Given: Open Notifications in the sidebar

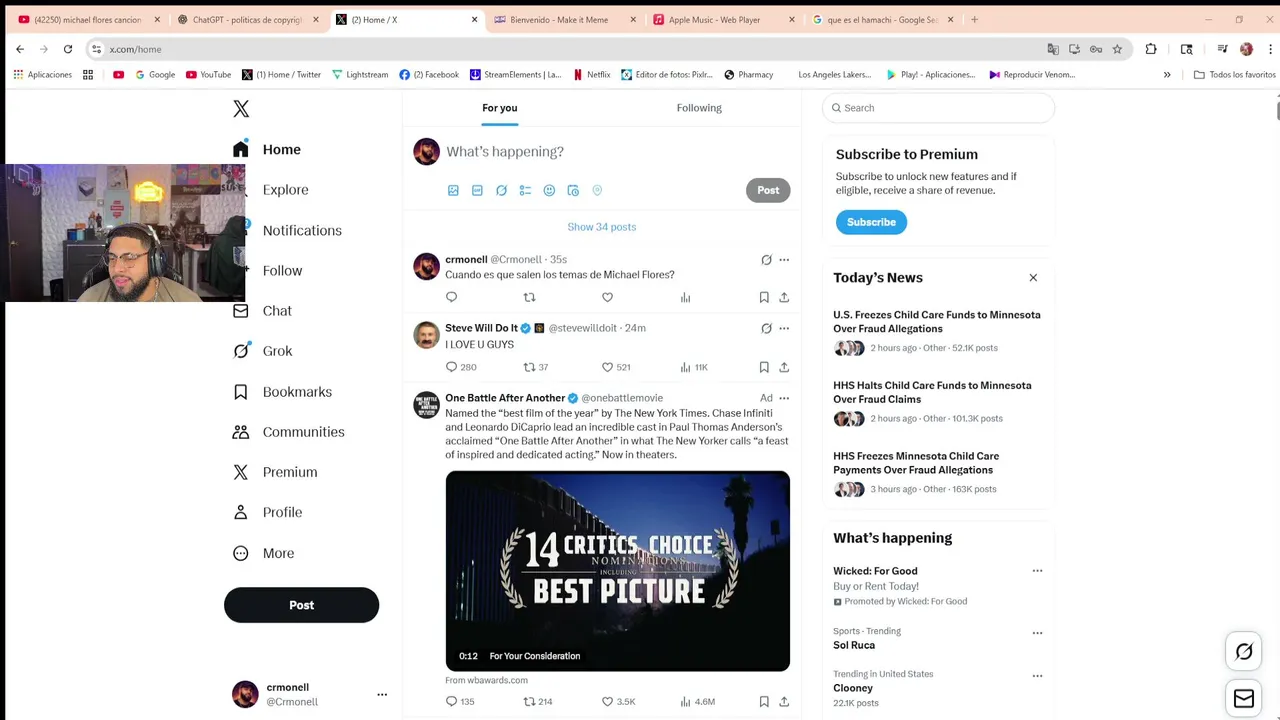Looking at the screenshot, I should tap(302, 230).
